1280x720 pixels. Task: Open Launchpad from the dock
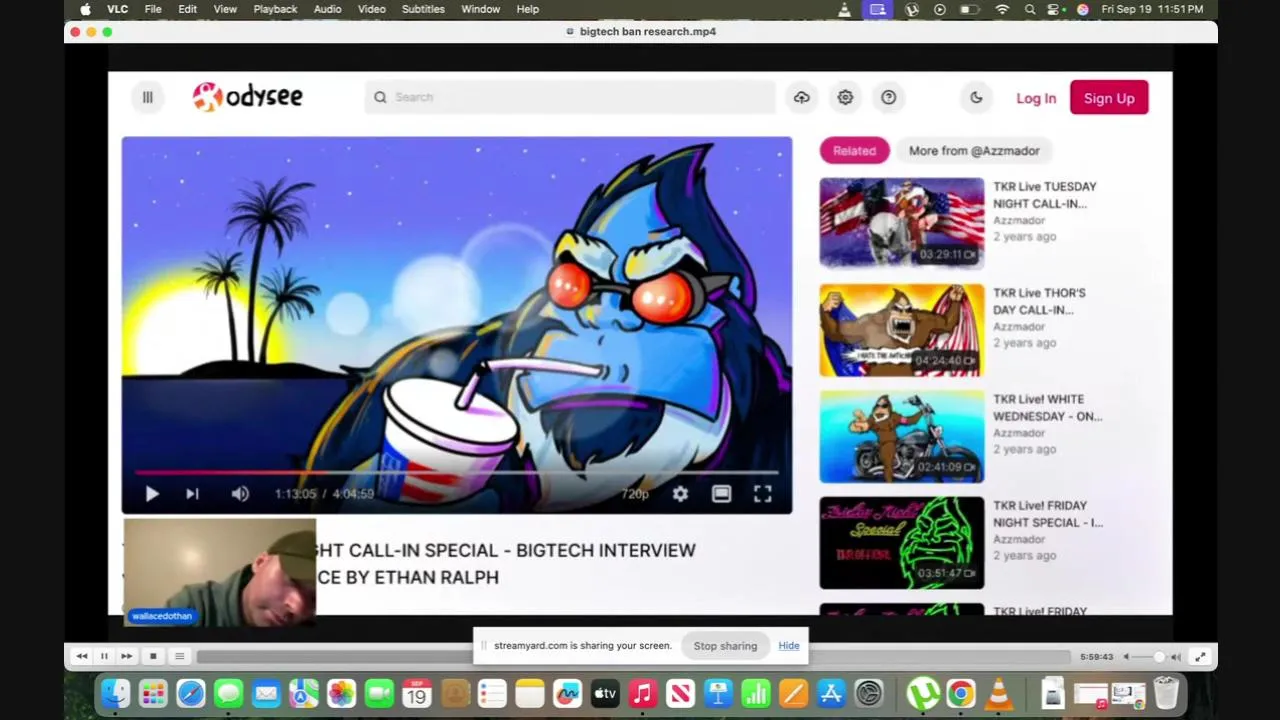pos(153,693)
